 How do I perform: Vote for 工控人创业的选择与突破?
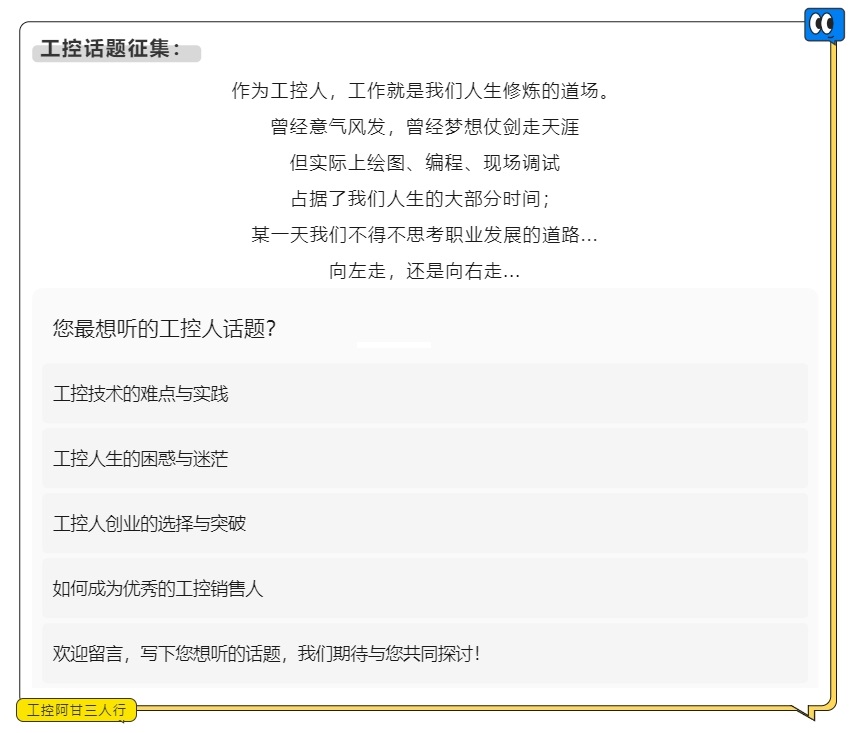[425, 523]
